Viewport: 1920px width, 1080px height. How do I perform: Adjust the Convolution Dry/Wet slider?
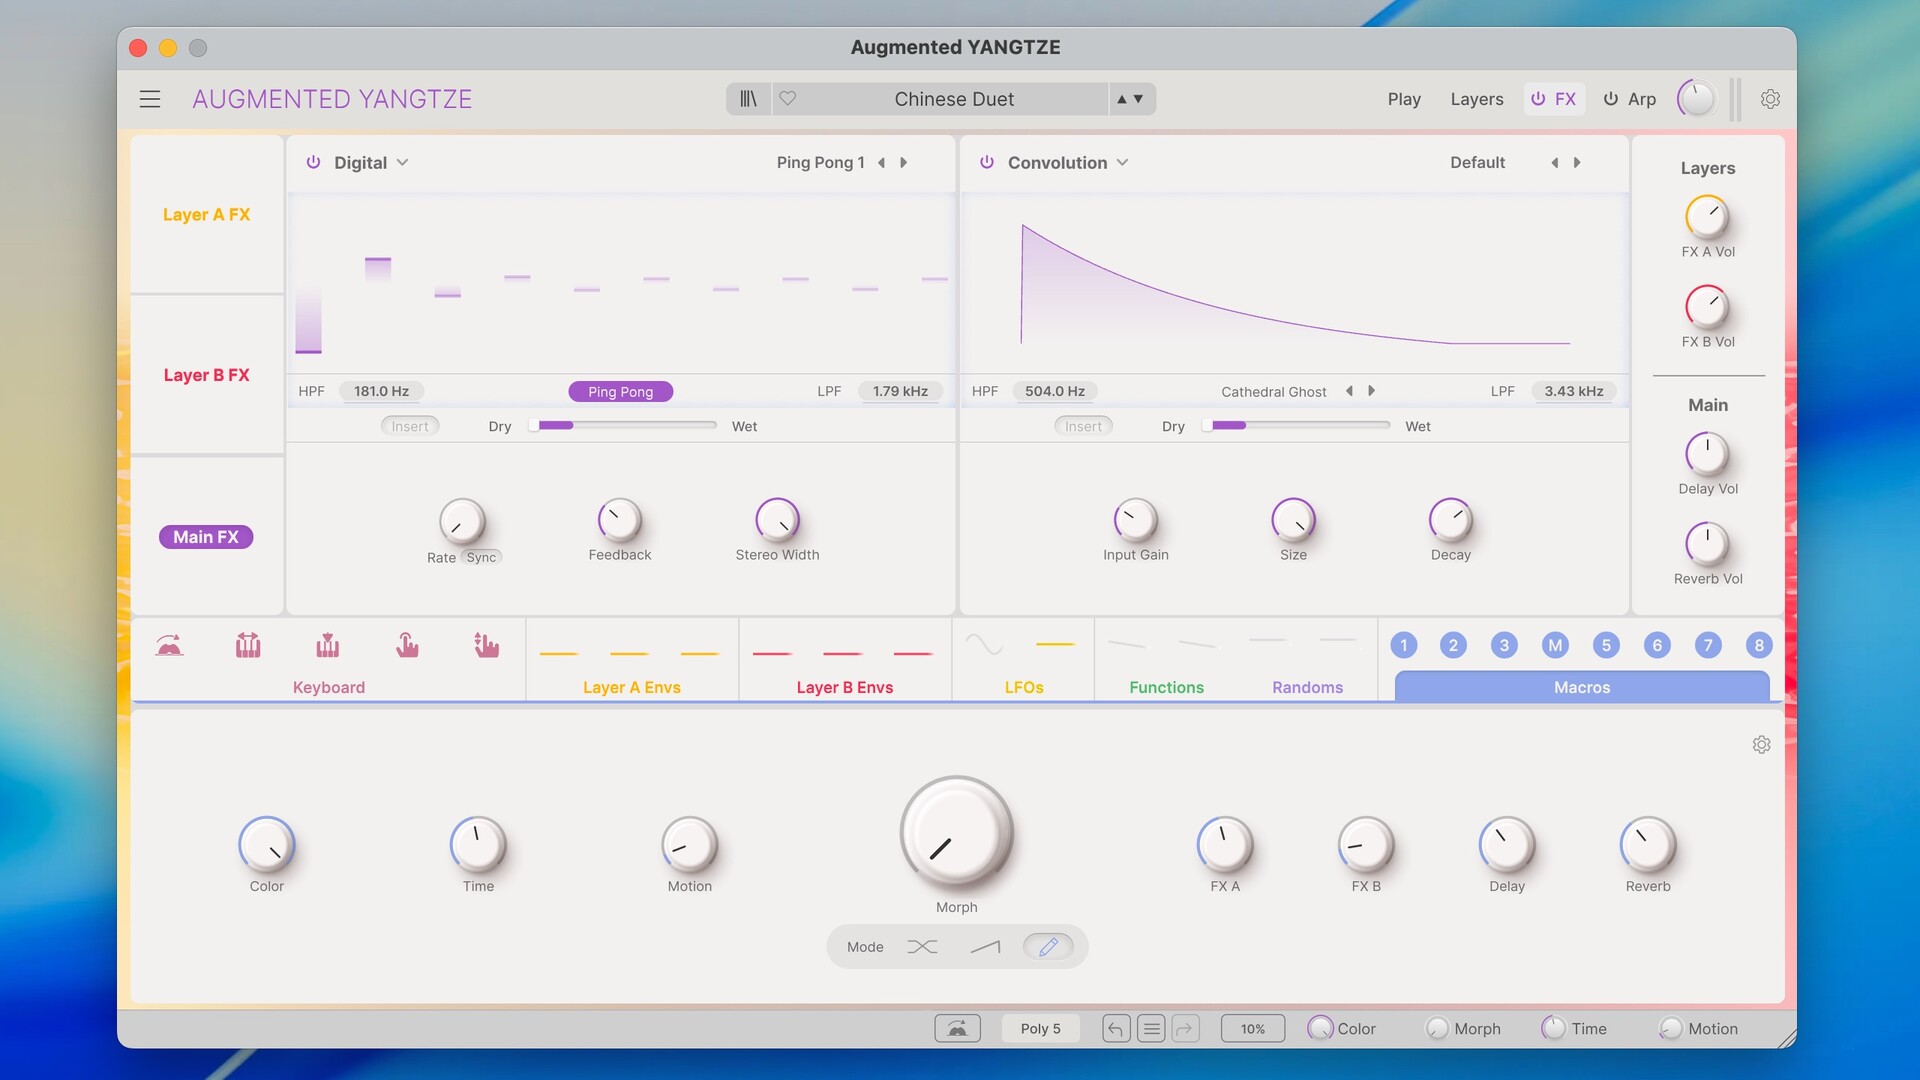click(x=1296, y=426)
